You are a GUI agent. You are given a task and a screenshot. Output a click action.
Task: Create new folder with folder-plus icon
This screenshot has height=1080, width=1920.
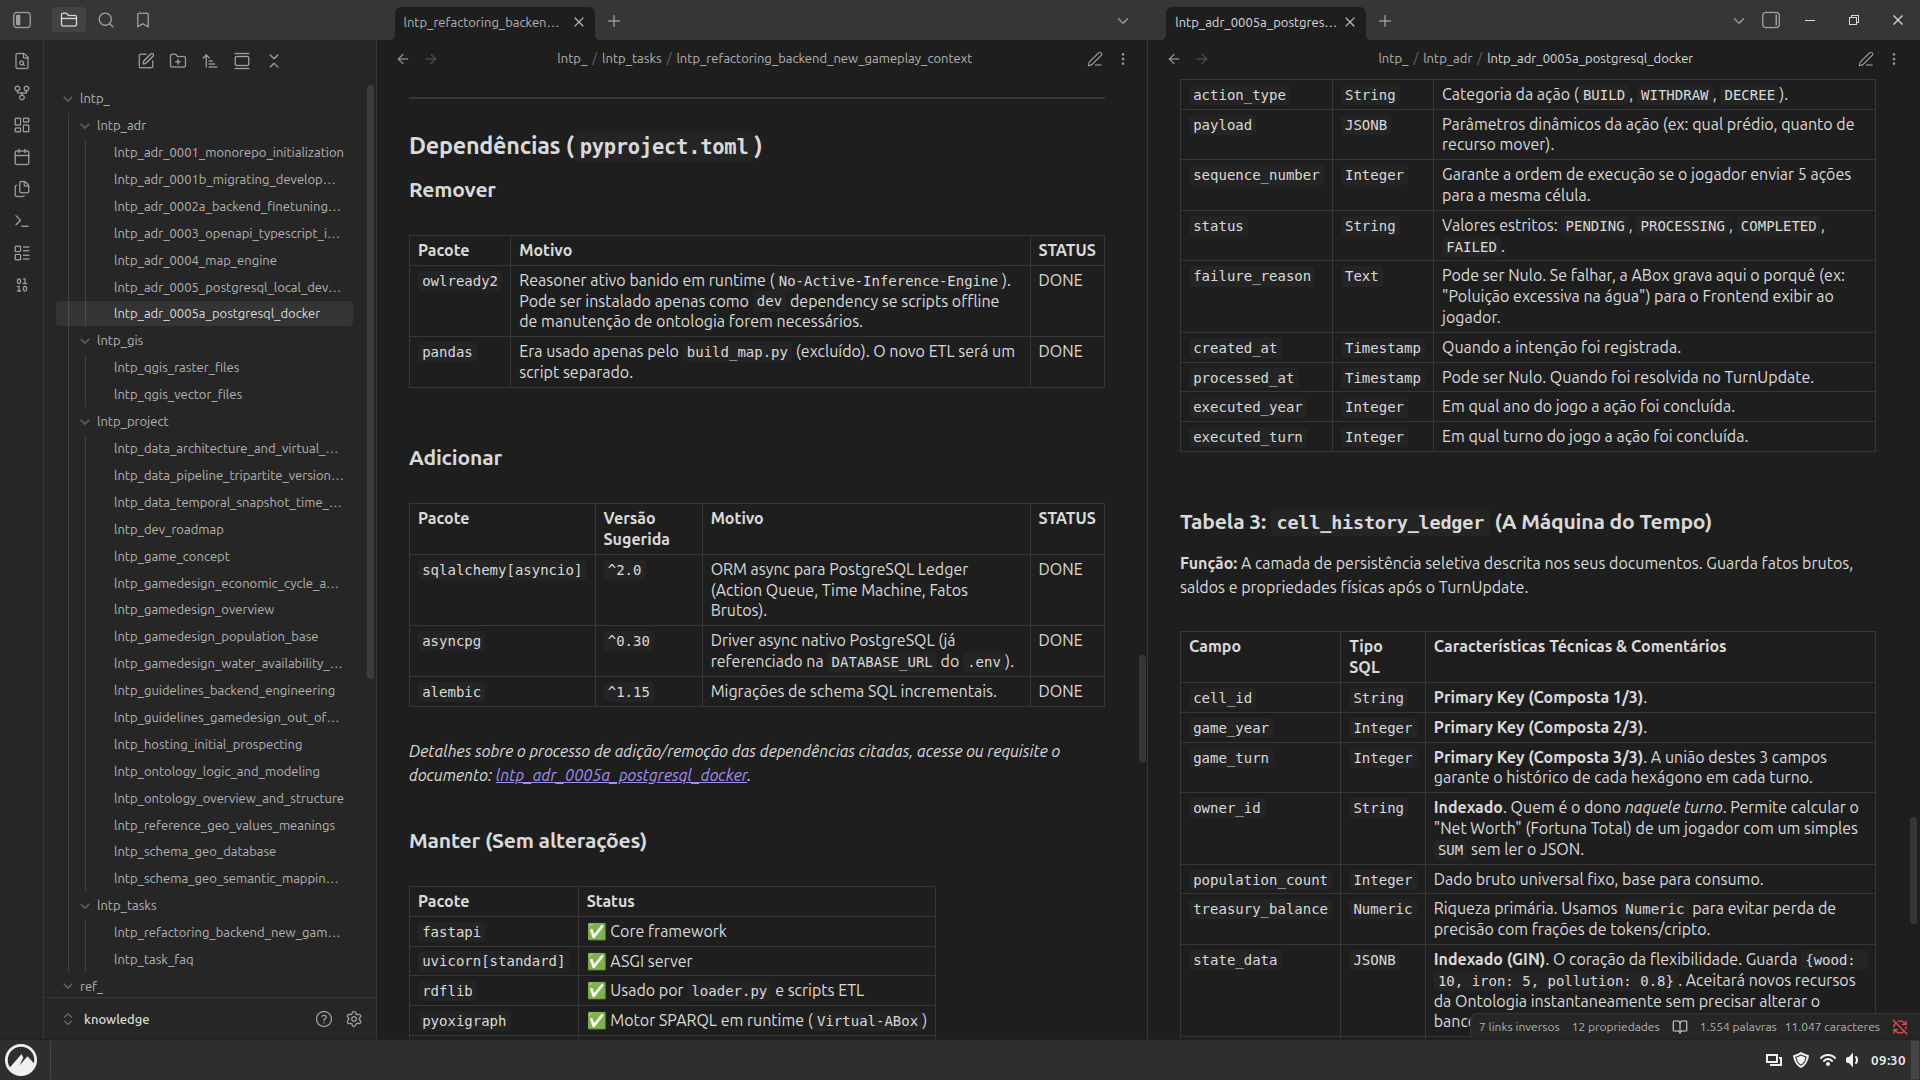coord(178,61)
